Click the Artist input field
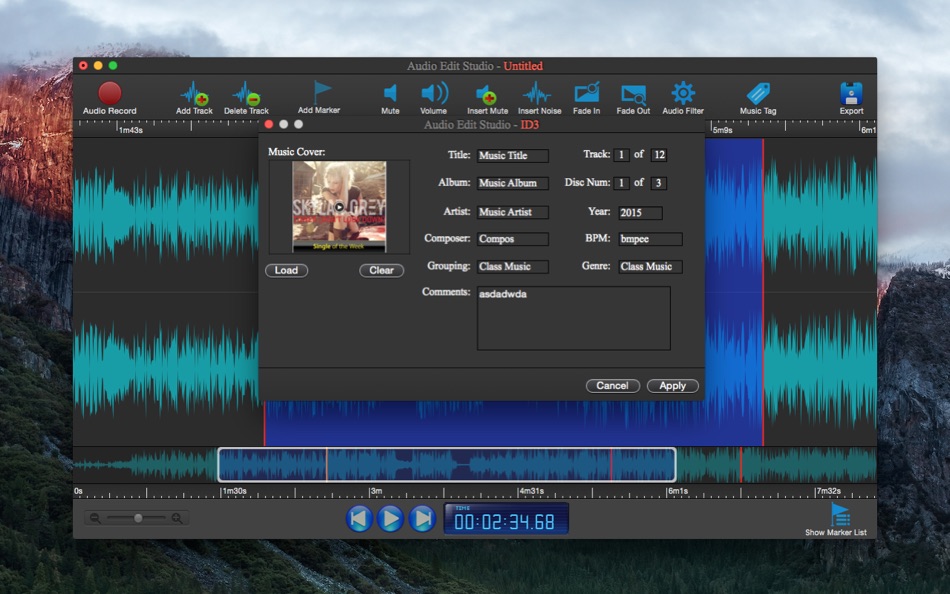Viewport: 950px width, 594px height. [513, 212]
